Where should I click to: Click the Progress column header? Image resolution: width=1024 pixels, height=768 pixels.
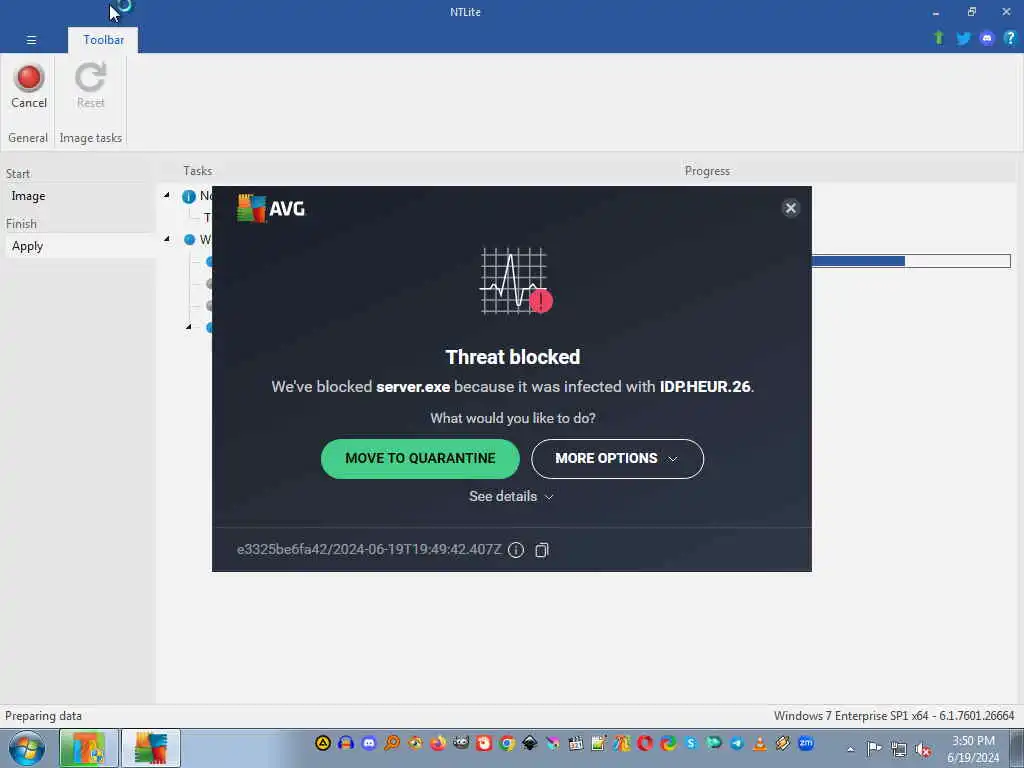pos(707,170)
